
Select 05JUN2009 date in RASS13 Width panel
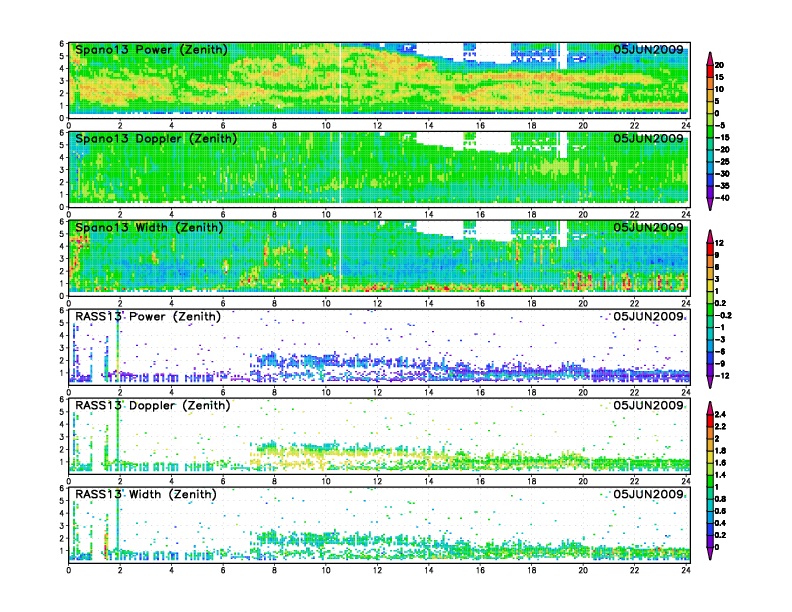tap(648, 494)
